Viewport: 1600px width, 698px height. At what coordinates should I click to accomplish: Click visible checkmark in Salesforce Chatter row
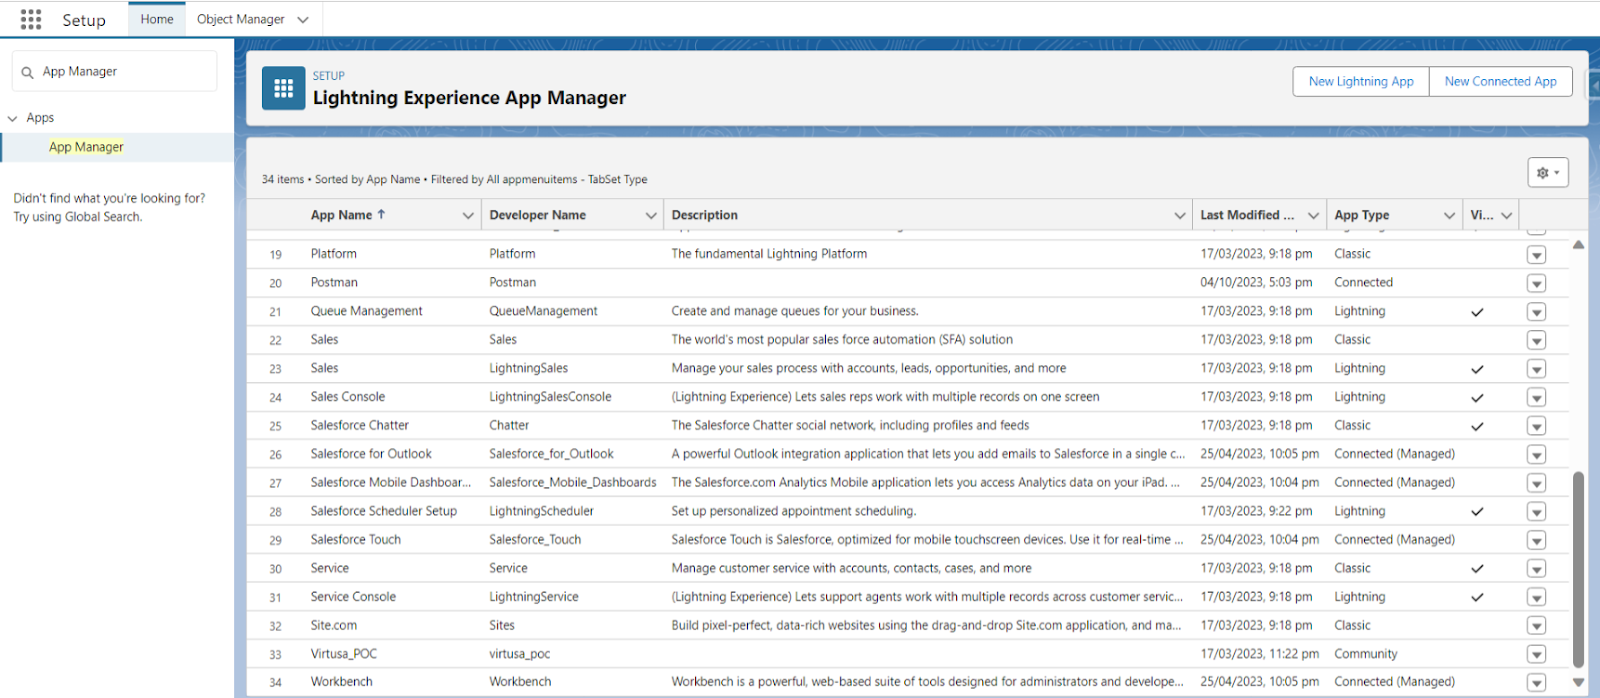coord(1477,426)
